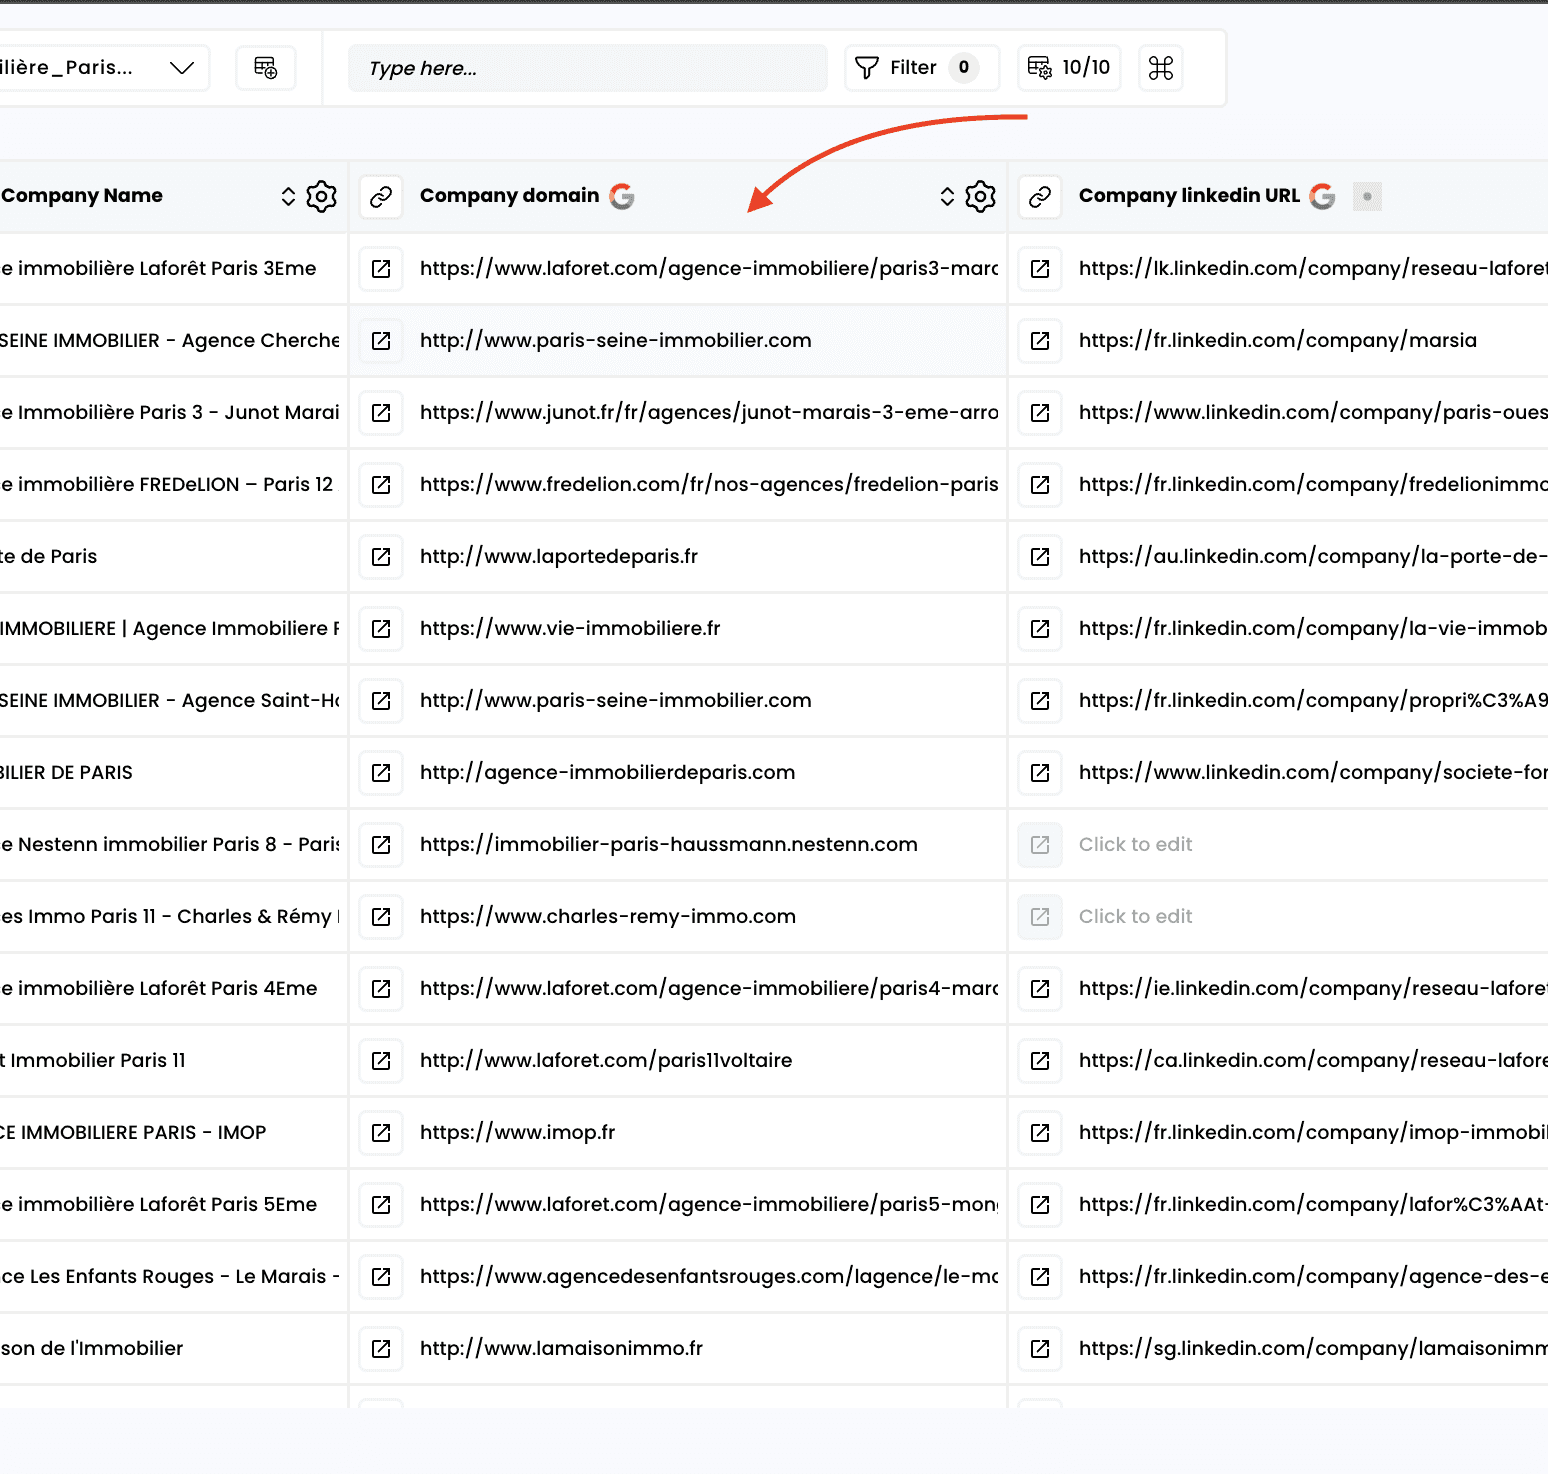Open external link for linkedin imop-immobil URL
The height and width of the screenshot is (1474, 1548).
point(1040,1132)
